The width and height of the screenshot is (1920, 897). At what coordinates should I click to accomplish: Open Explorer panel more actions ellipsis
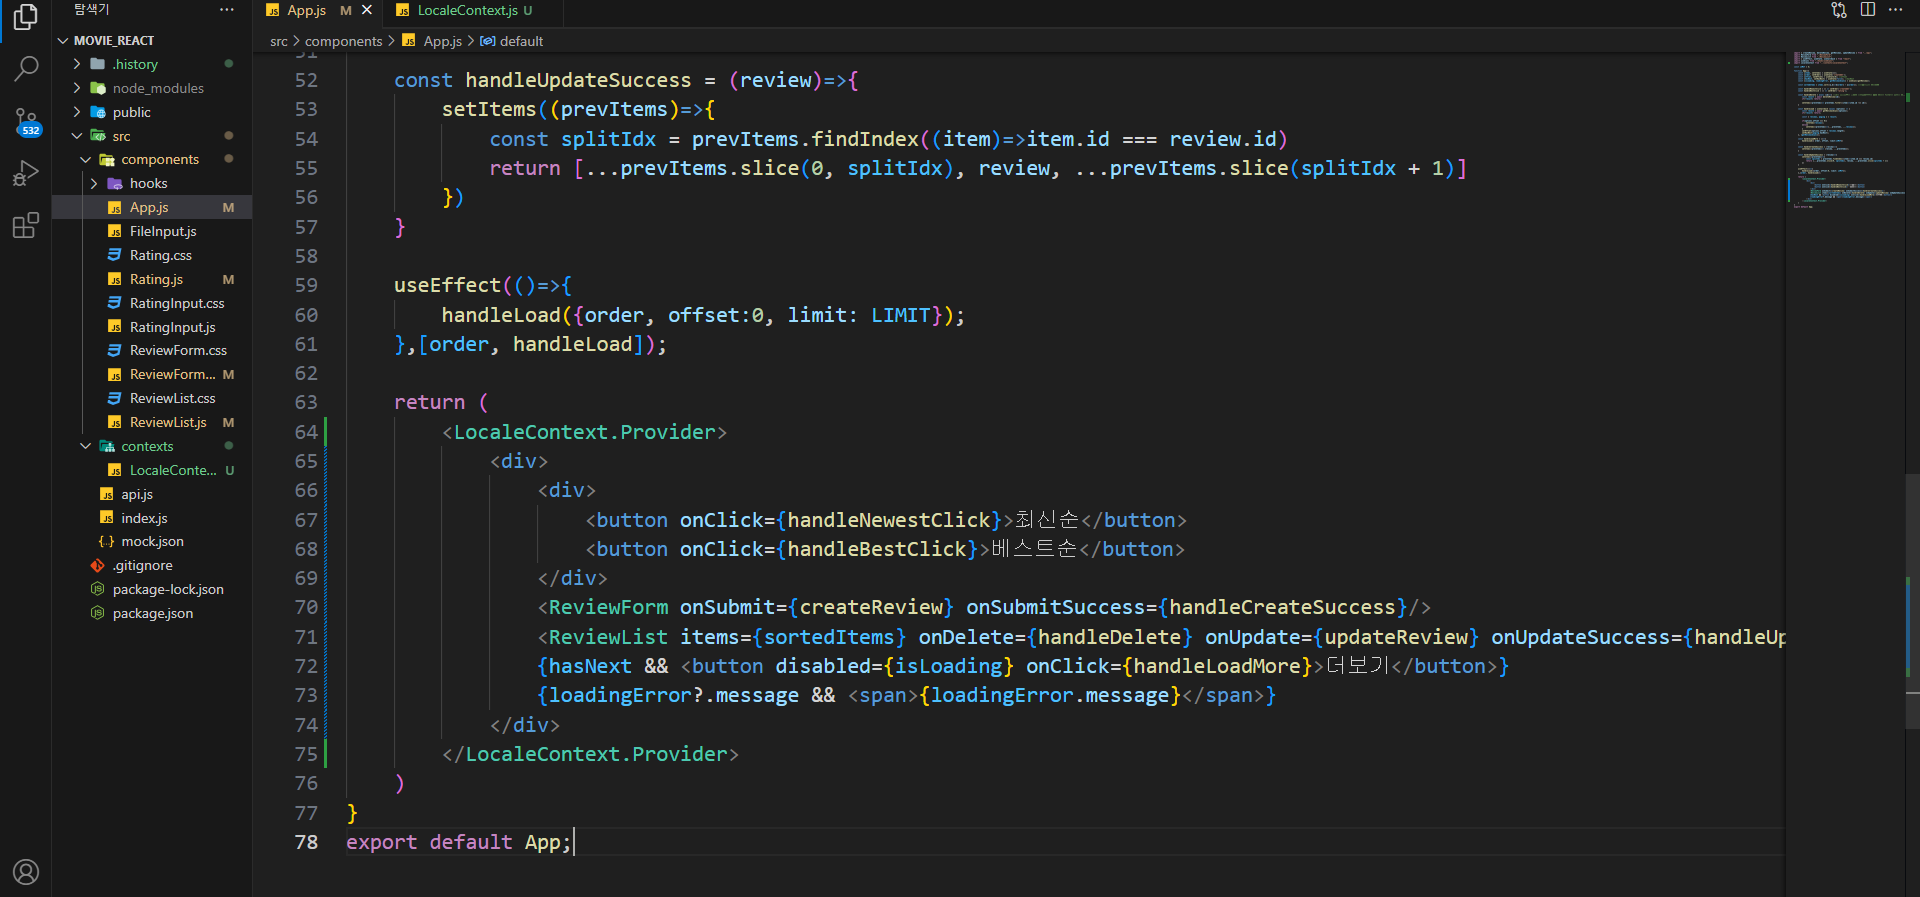(x=227, y=10)
